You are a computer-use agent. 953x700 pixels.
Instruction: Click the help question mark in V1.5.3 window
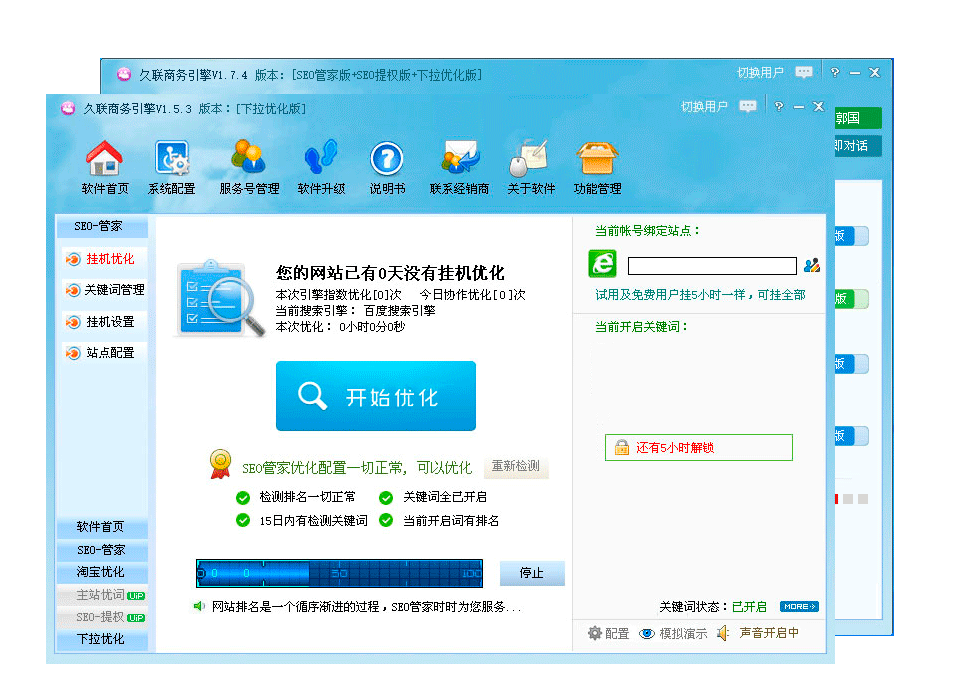779,106
